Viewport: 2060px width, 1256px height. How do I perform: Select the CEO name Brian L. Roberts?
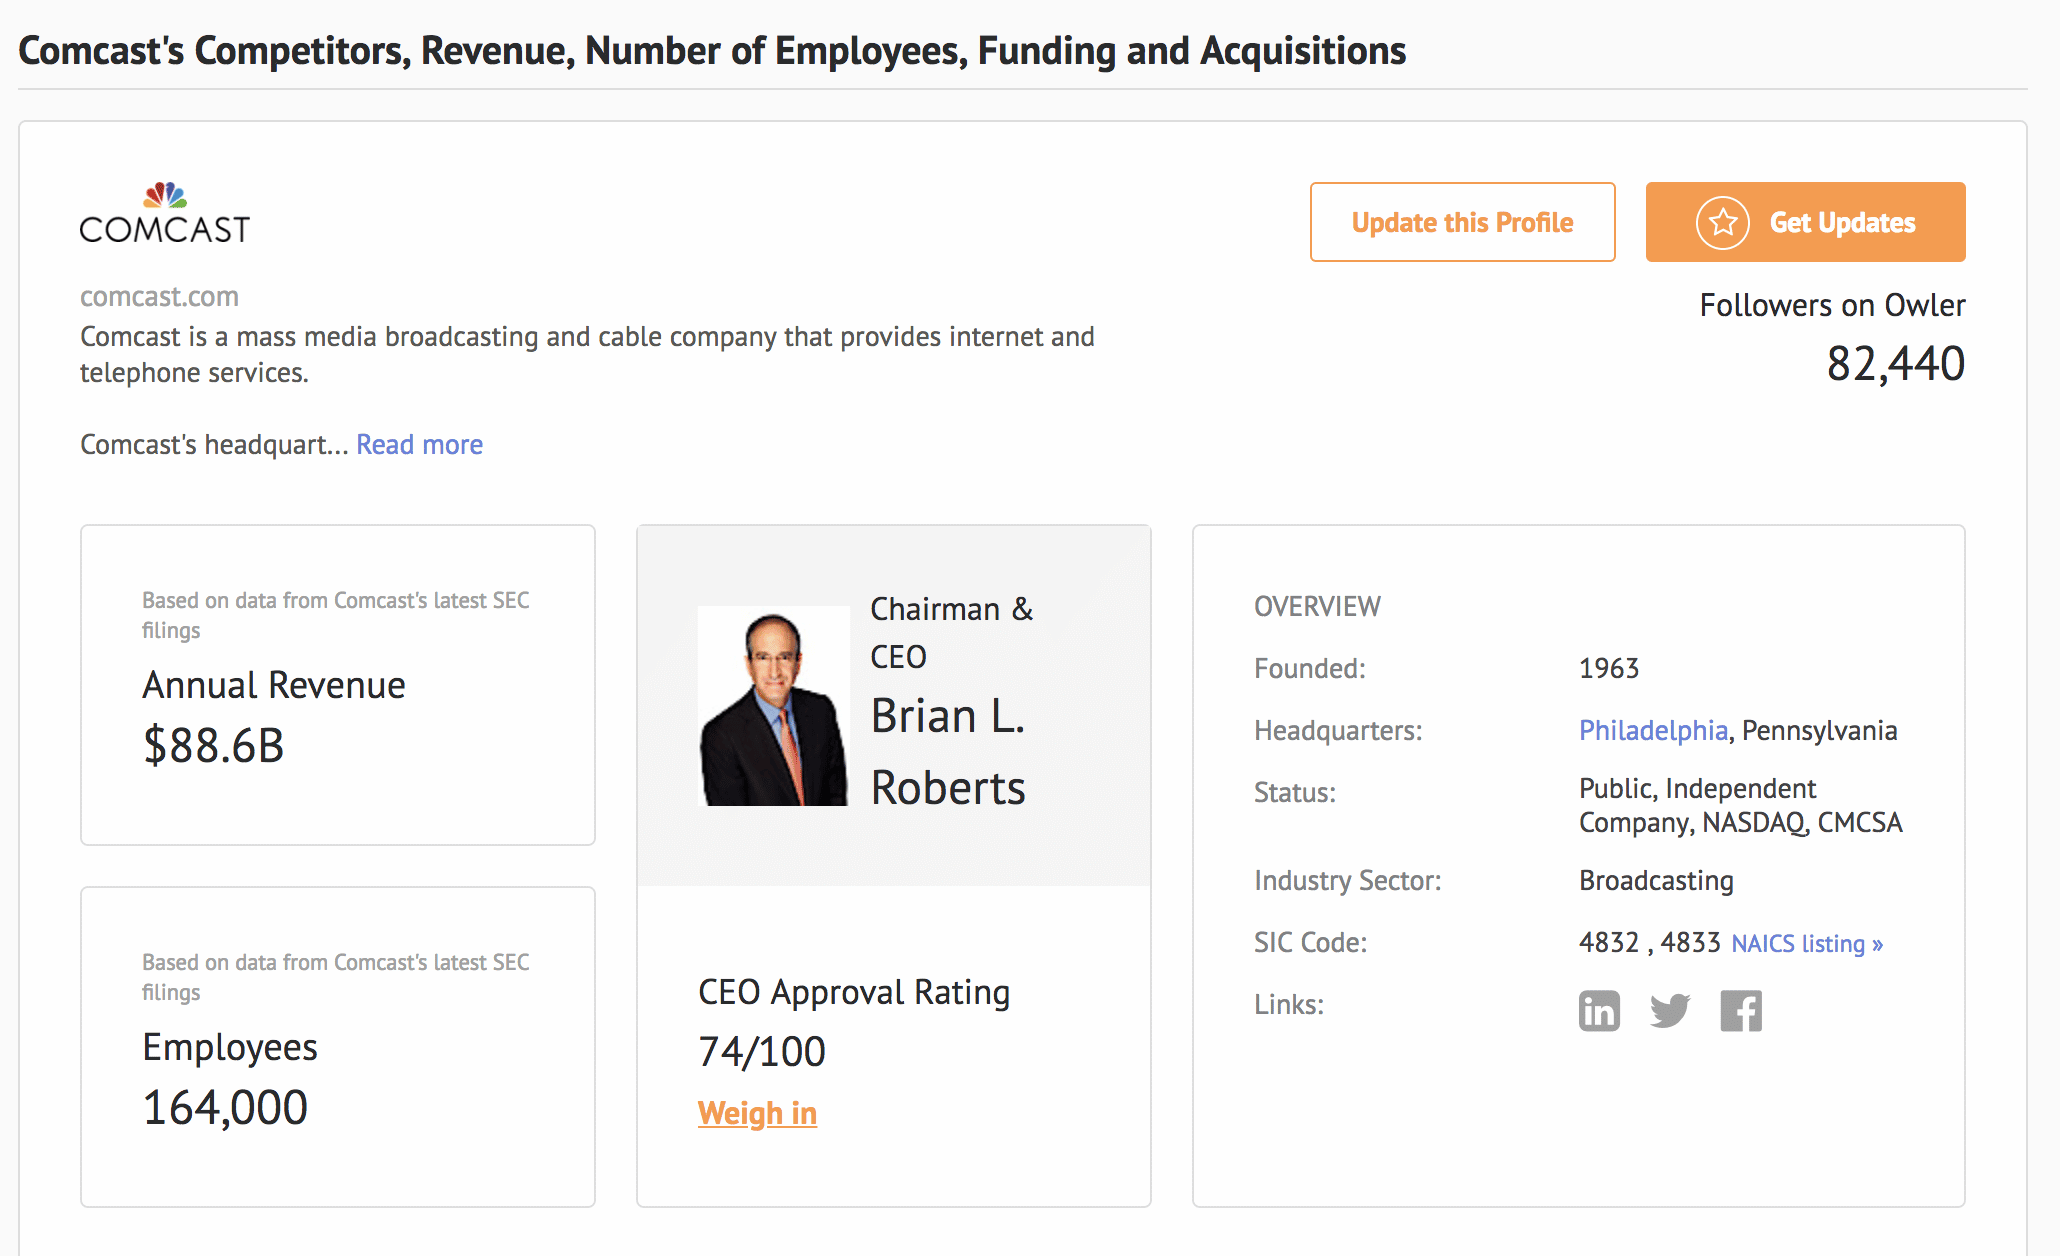tap(948, 752)
